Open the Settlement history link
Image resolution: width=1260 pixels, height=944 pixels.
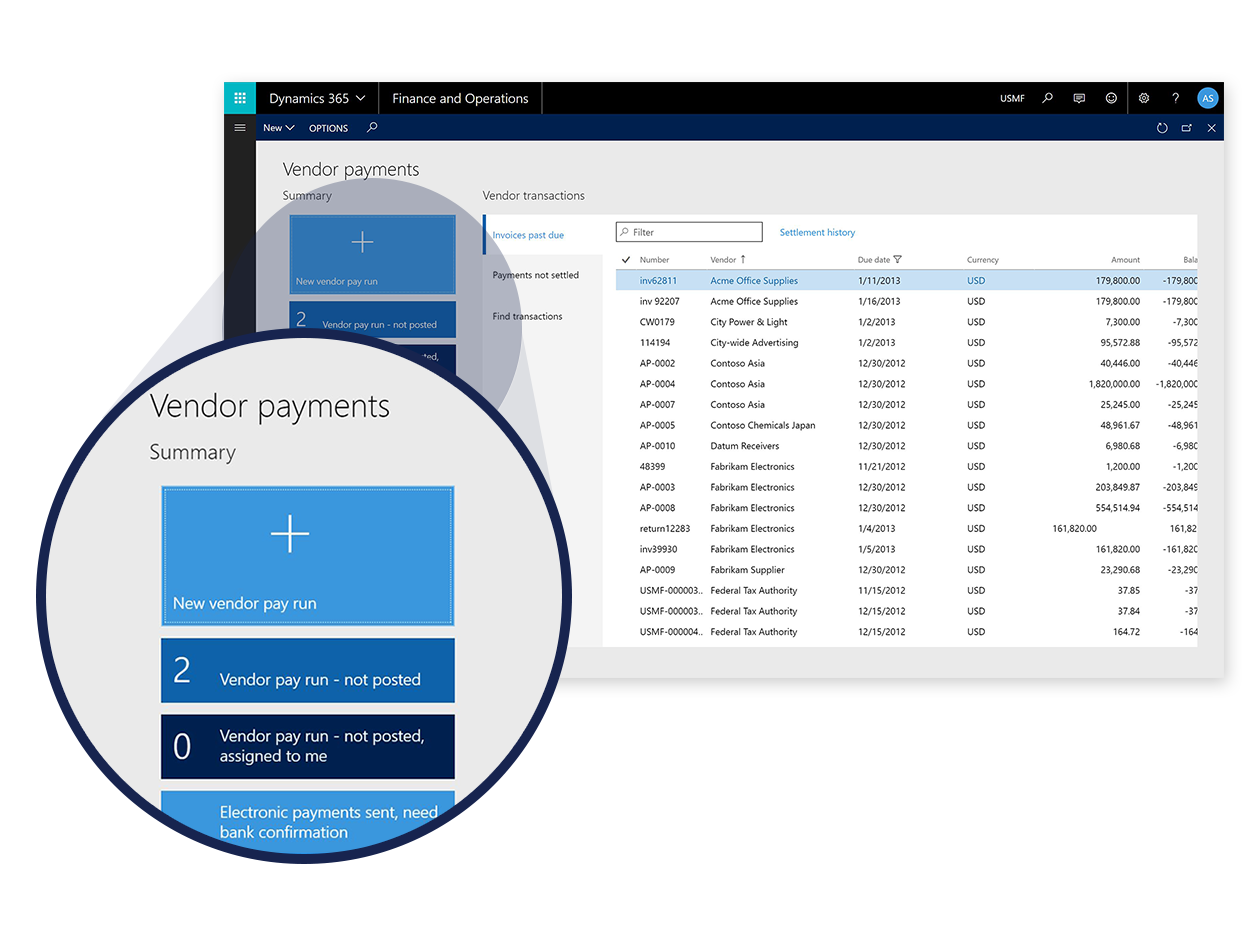pyautogui.click(x=817, y=232)
